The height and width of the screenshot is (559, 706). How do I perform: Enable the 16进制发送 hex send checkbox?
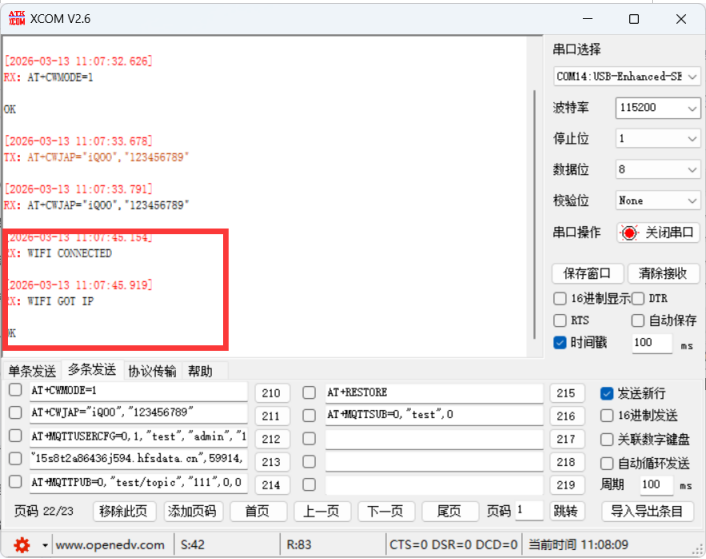(607, 416)
